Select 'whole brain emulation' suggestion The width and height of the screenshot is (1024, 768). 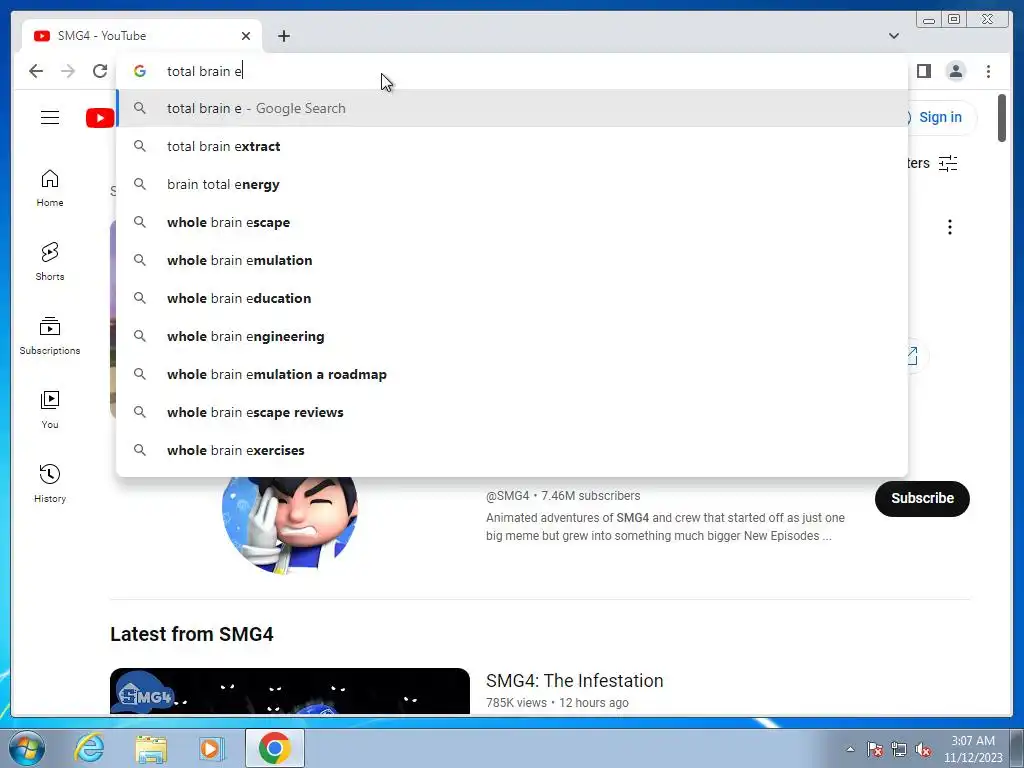pyautogui.click(x=512, y=260)
